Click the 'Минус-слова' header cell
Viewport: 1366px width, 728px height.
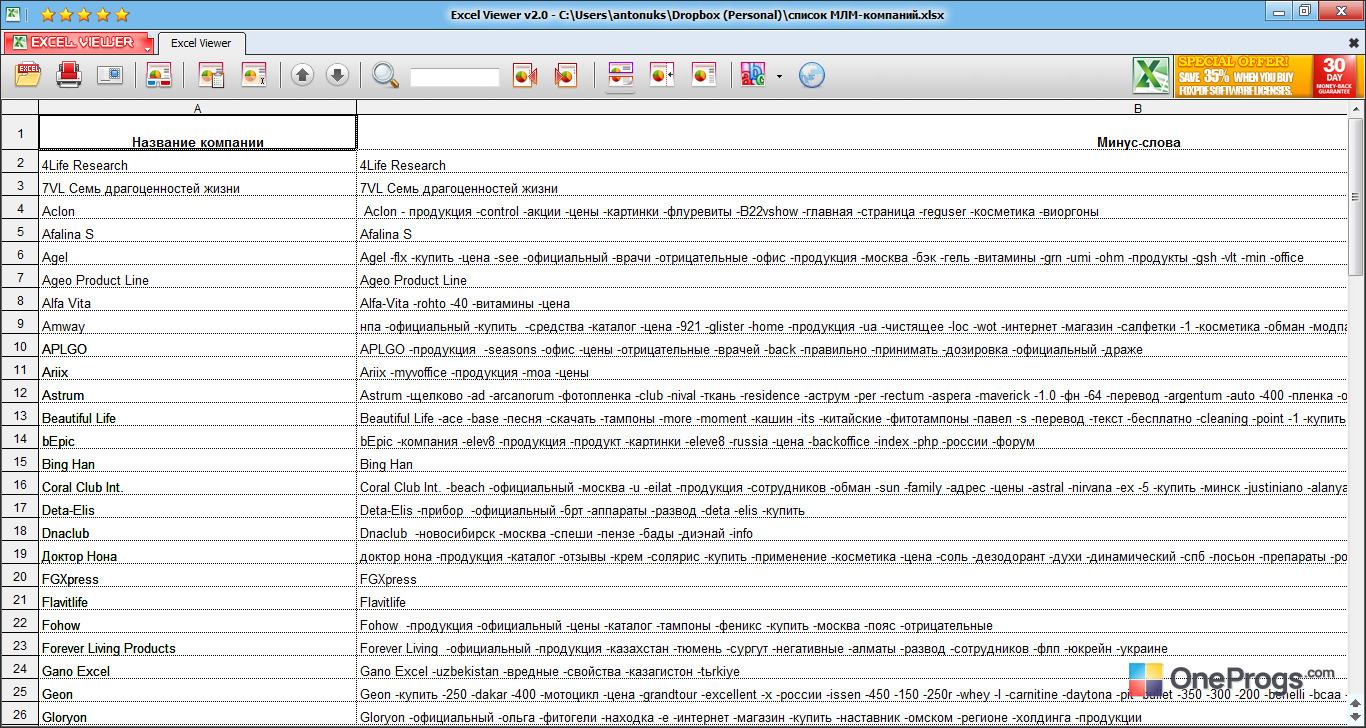tap(851, 133)
